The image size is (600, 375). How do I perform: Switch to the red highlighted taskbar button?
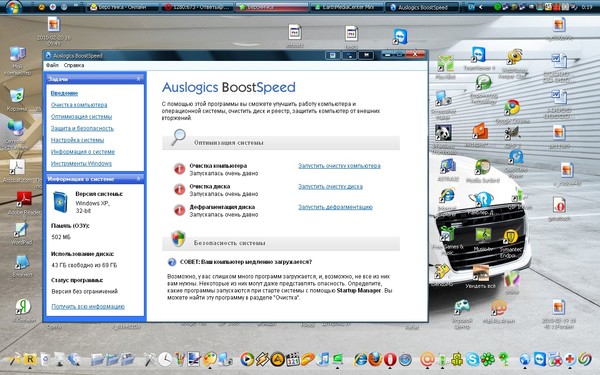tap(272, 7)
